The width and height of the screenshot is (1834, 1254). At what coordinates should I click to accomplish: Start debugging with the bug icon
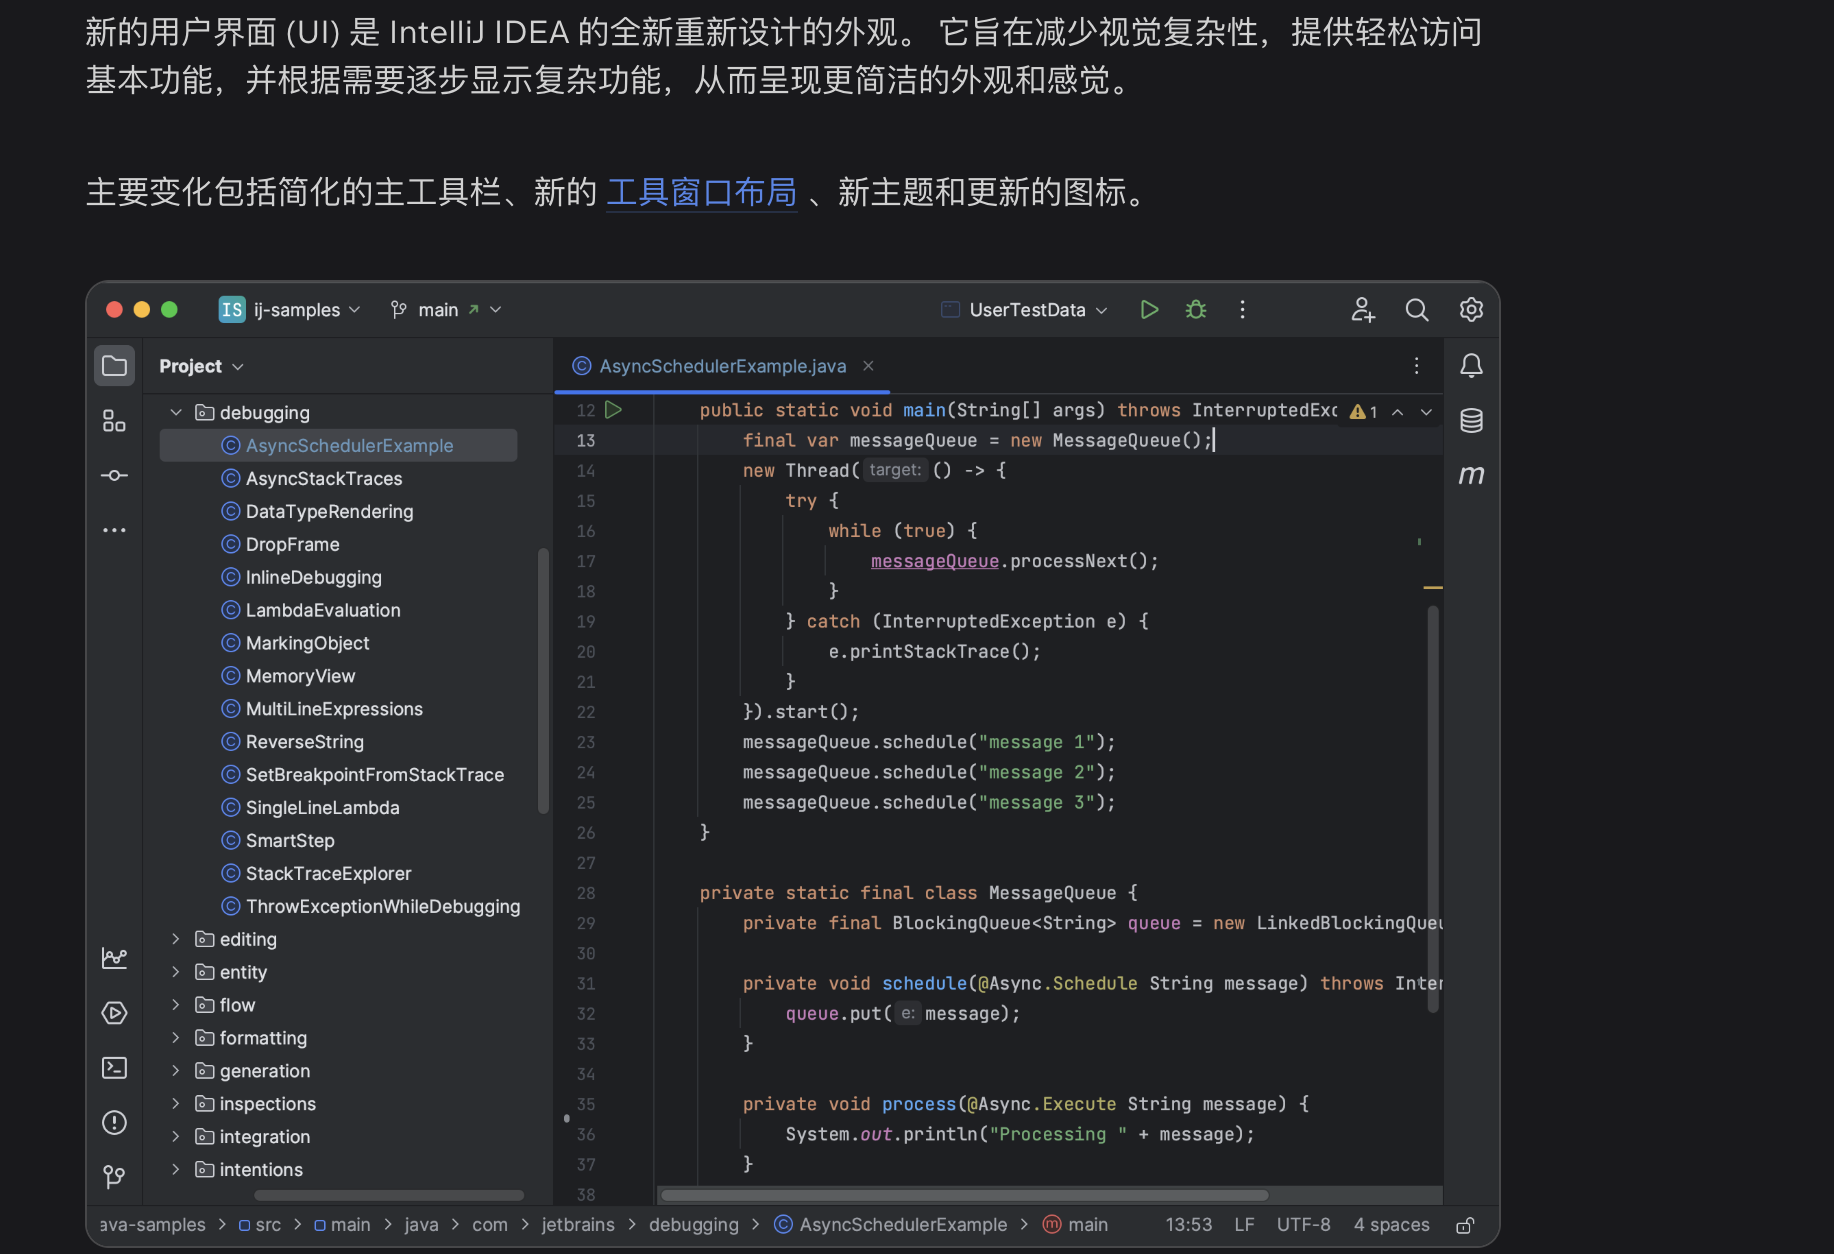tap(1196, 310)
